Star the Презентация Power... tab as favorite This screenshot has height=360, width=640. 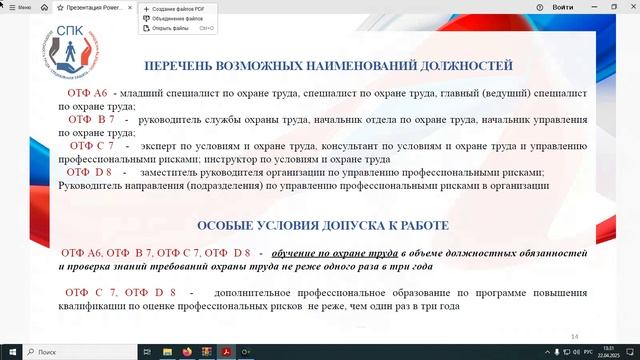60,8
